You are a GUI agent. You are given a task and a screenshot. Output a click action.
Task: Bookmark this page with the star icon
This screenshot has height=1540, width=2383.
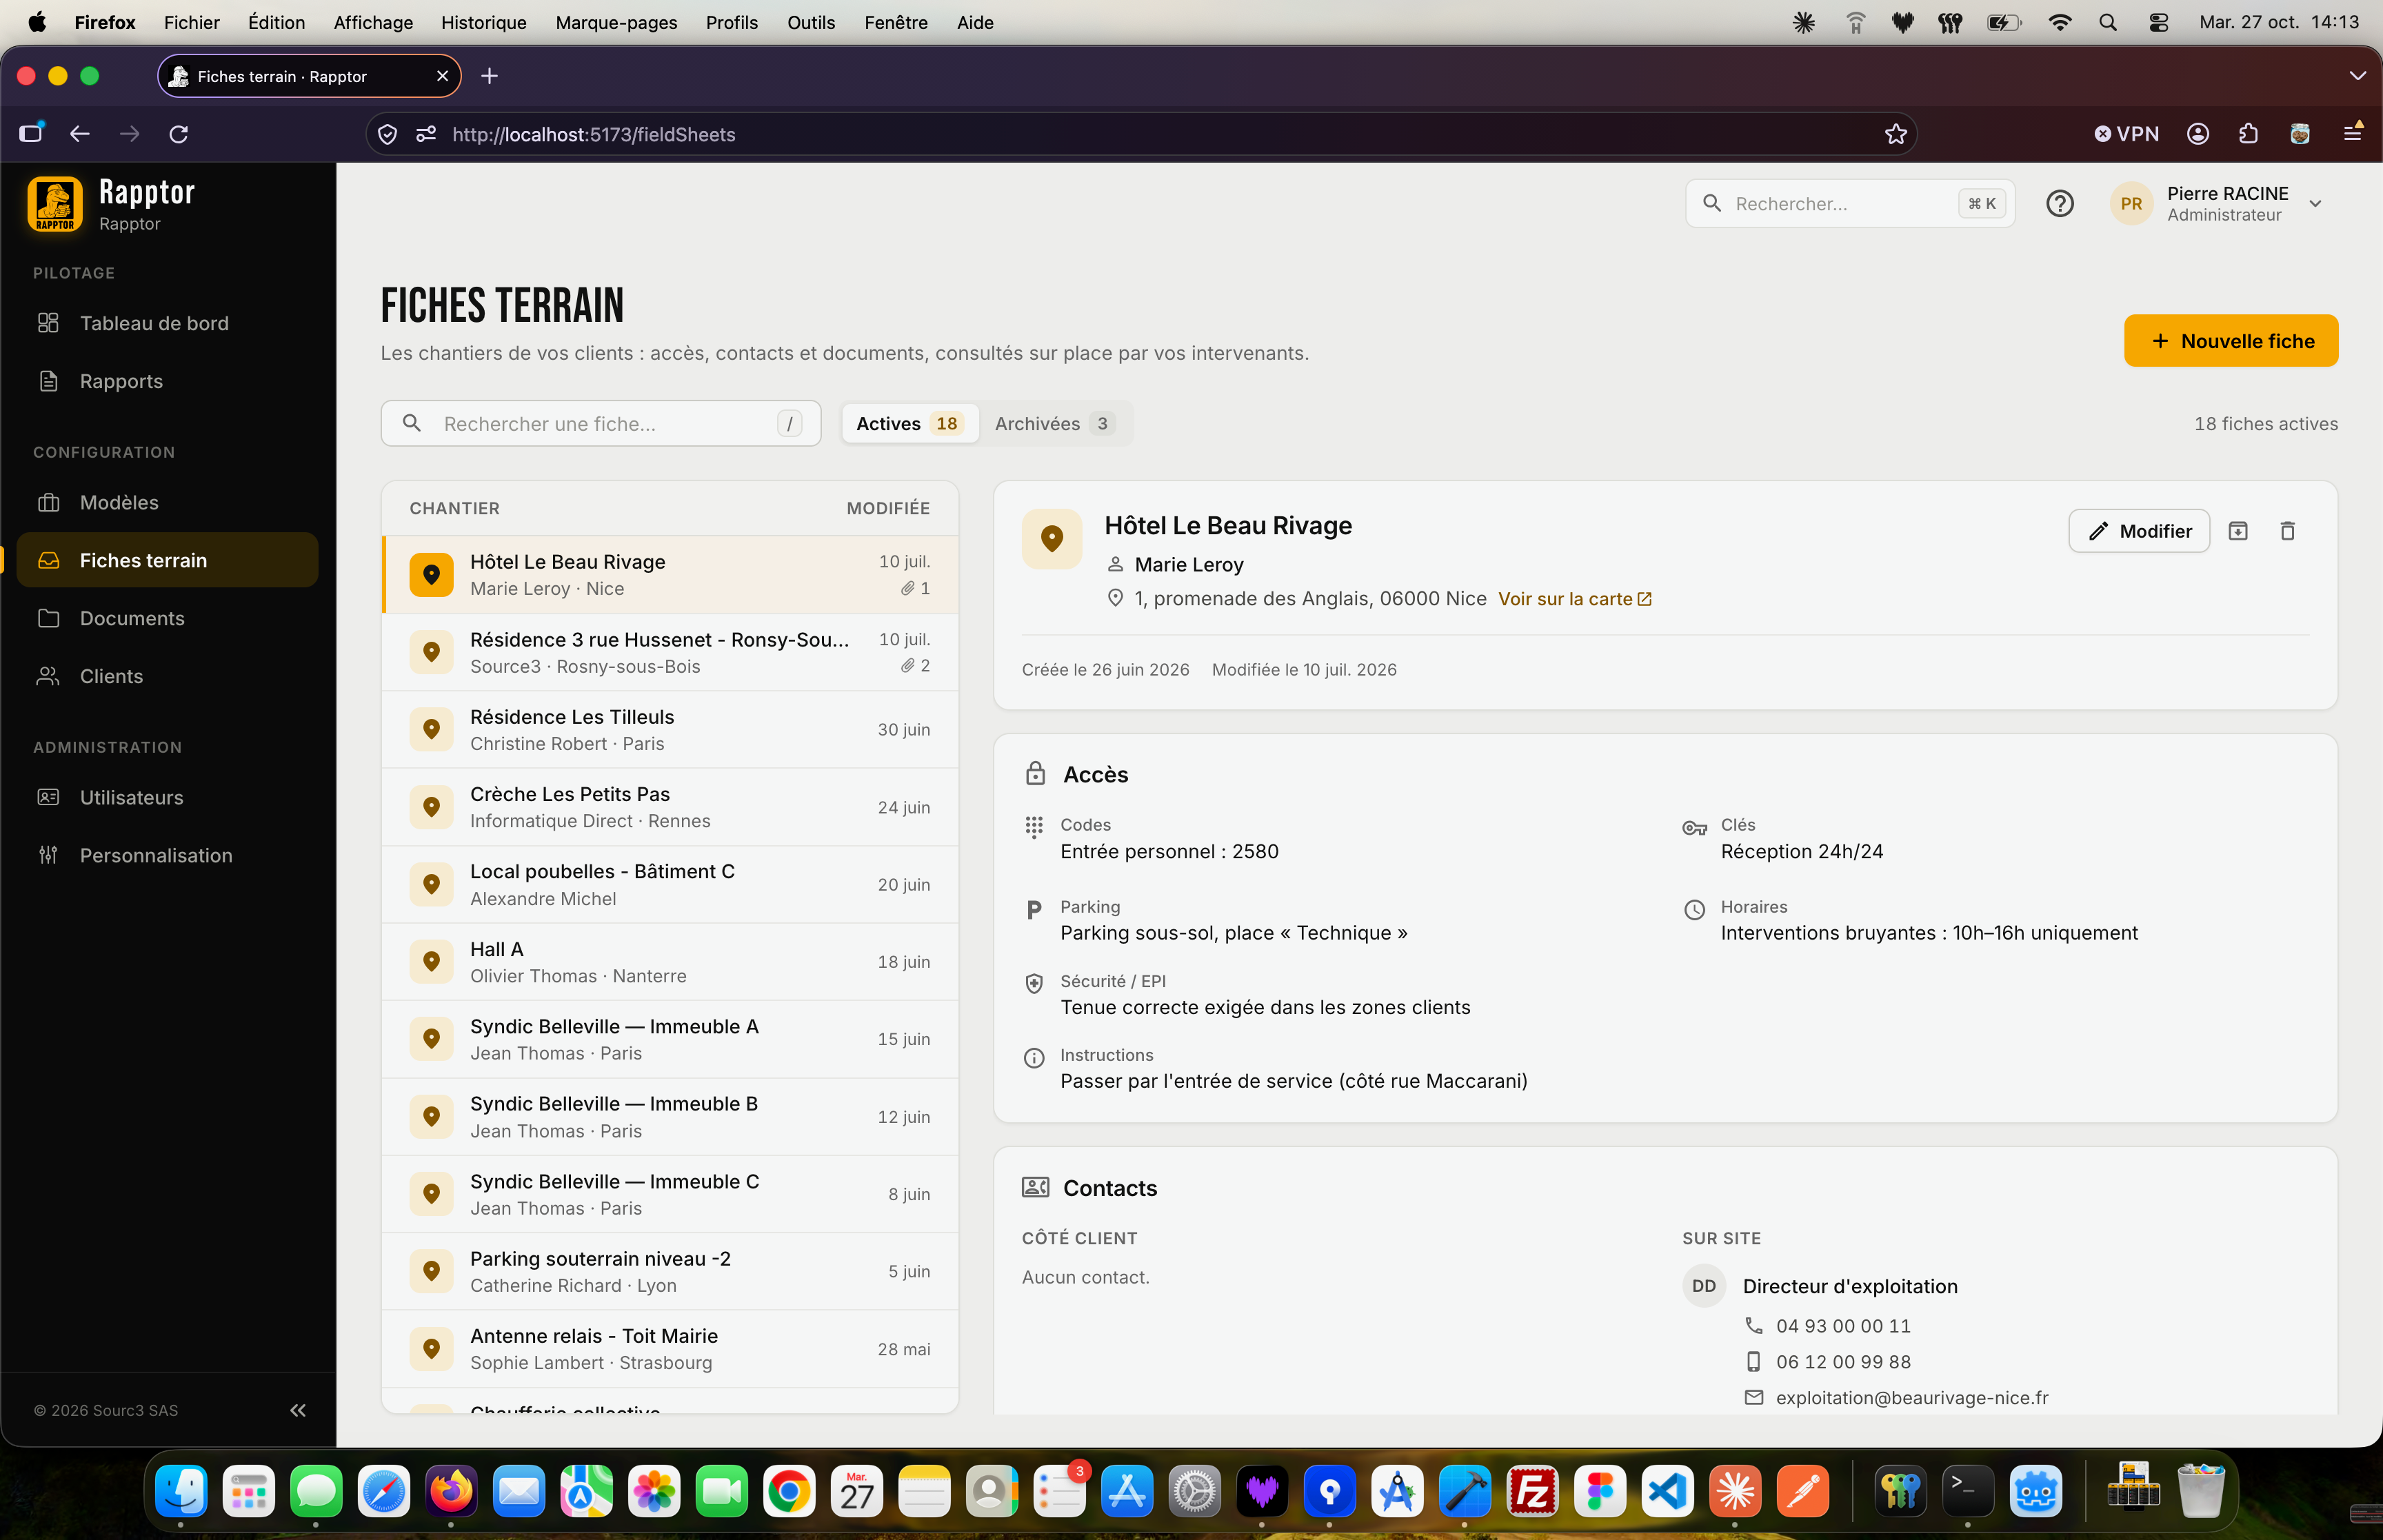click(x=1895, y=134)
